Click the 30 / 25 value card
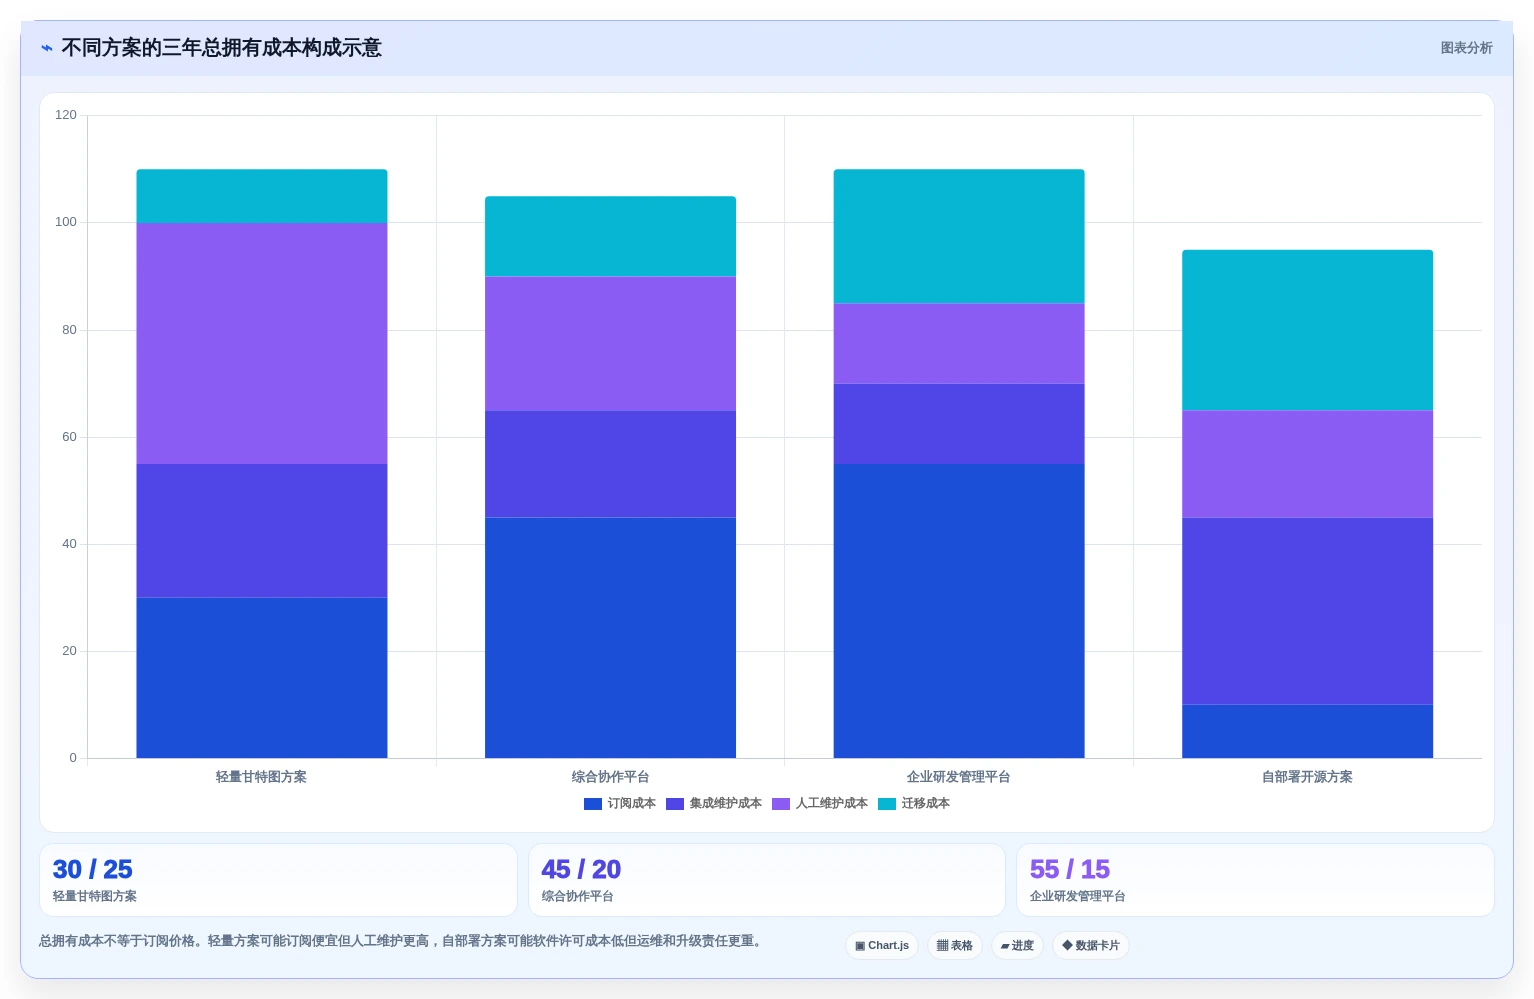The height and width of the screenshot is (999, 1534). click(278, 880)
